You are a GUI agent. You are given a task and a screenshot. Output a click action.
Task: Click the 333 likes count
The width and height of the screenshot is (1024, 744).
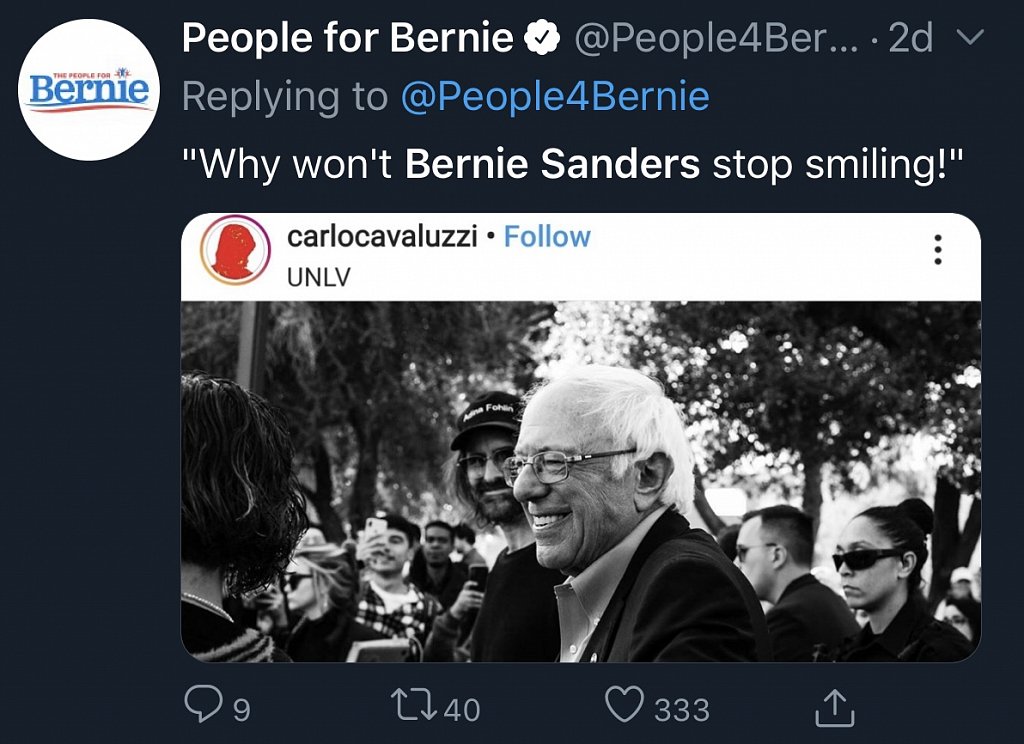point(682,710)
